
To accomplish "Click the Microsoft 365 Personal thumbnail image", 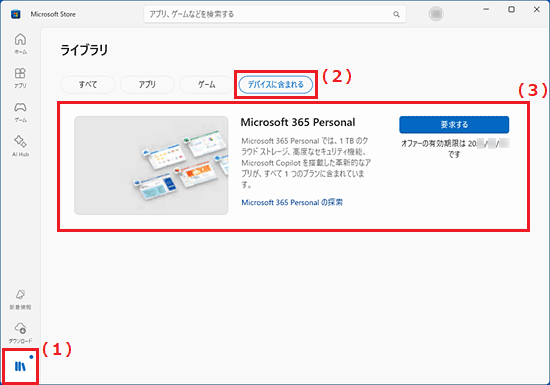I will click(151, 166).
